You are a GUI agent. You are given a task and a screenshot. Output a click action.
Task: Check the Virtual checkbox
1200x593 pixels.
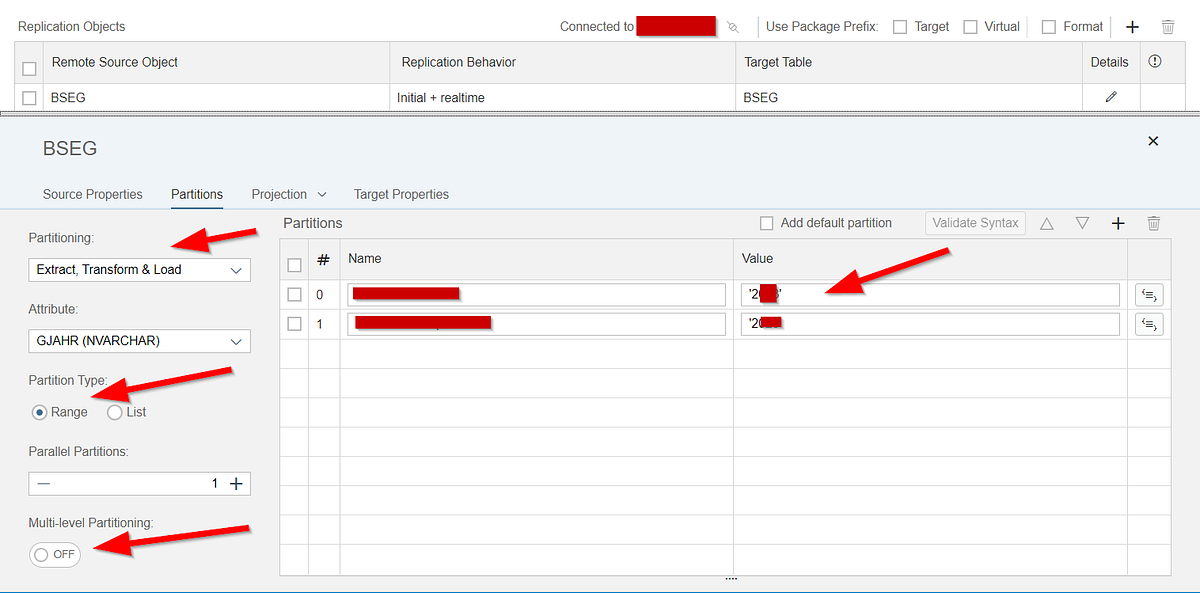[x=972, y=27]
